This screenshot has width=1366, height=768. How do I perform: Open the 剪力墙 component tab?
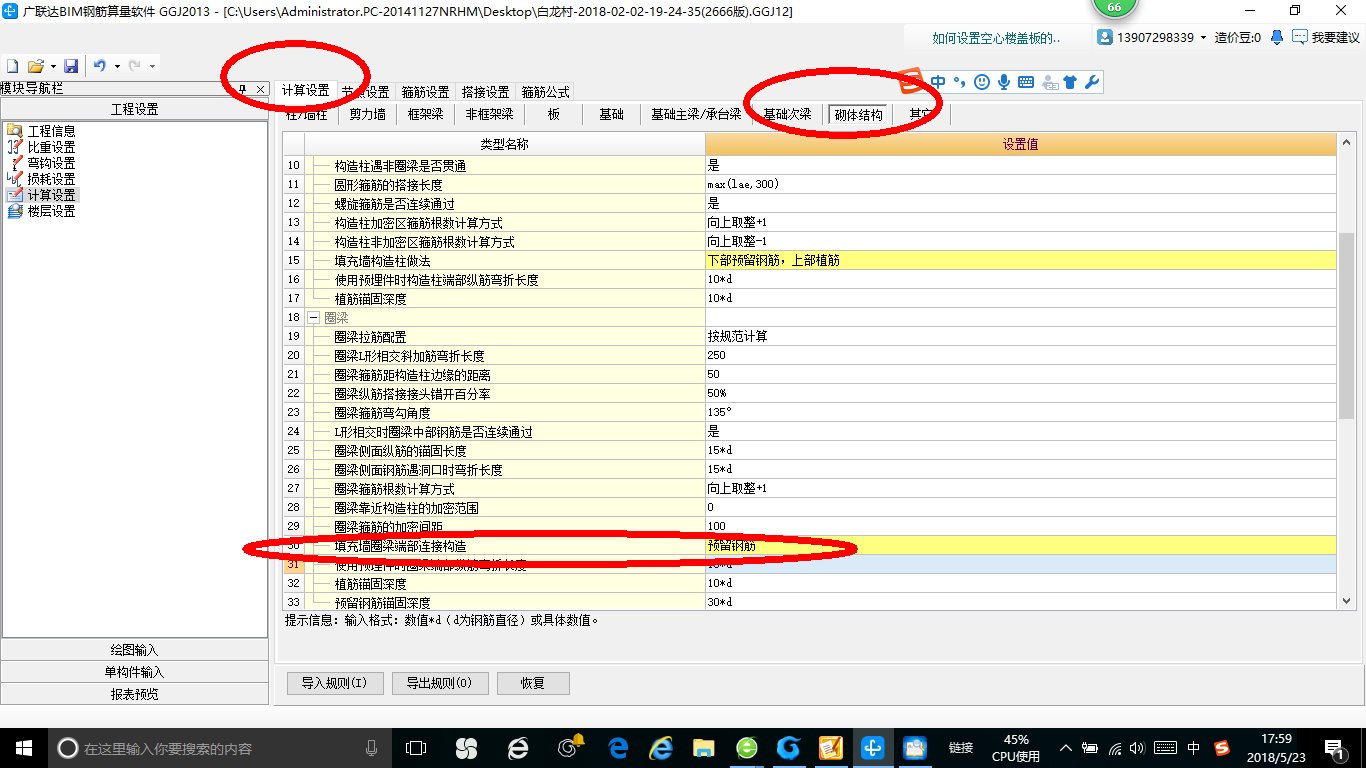click(367, 114)
